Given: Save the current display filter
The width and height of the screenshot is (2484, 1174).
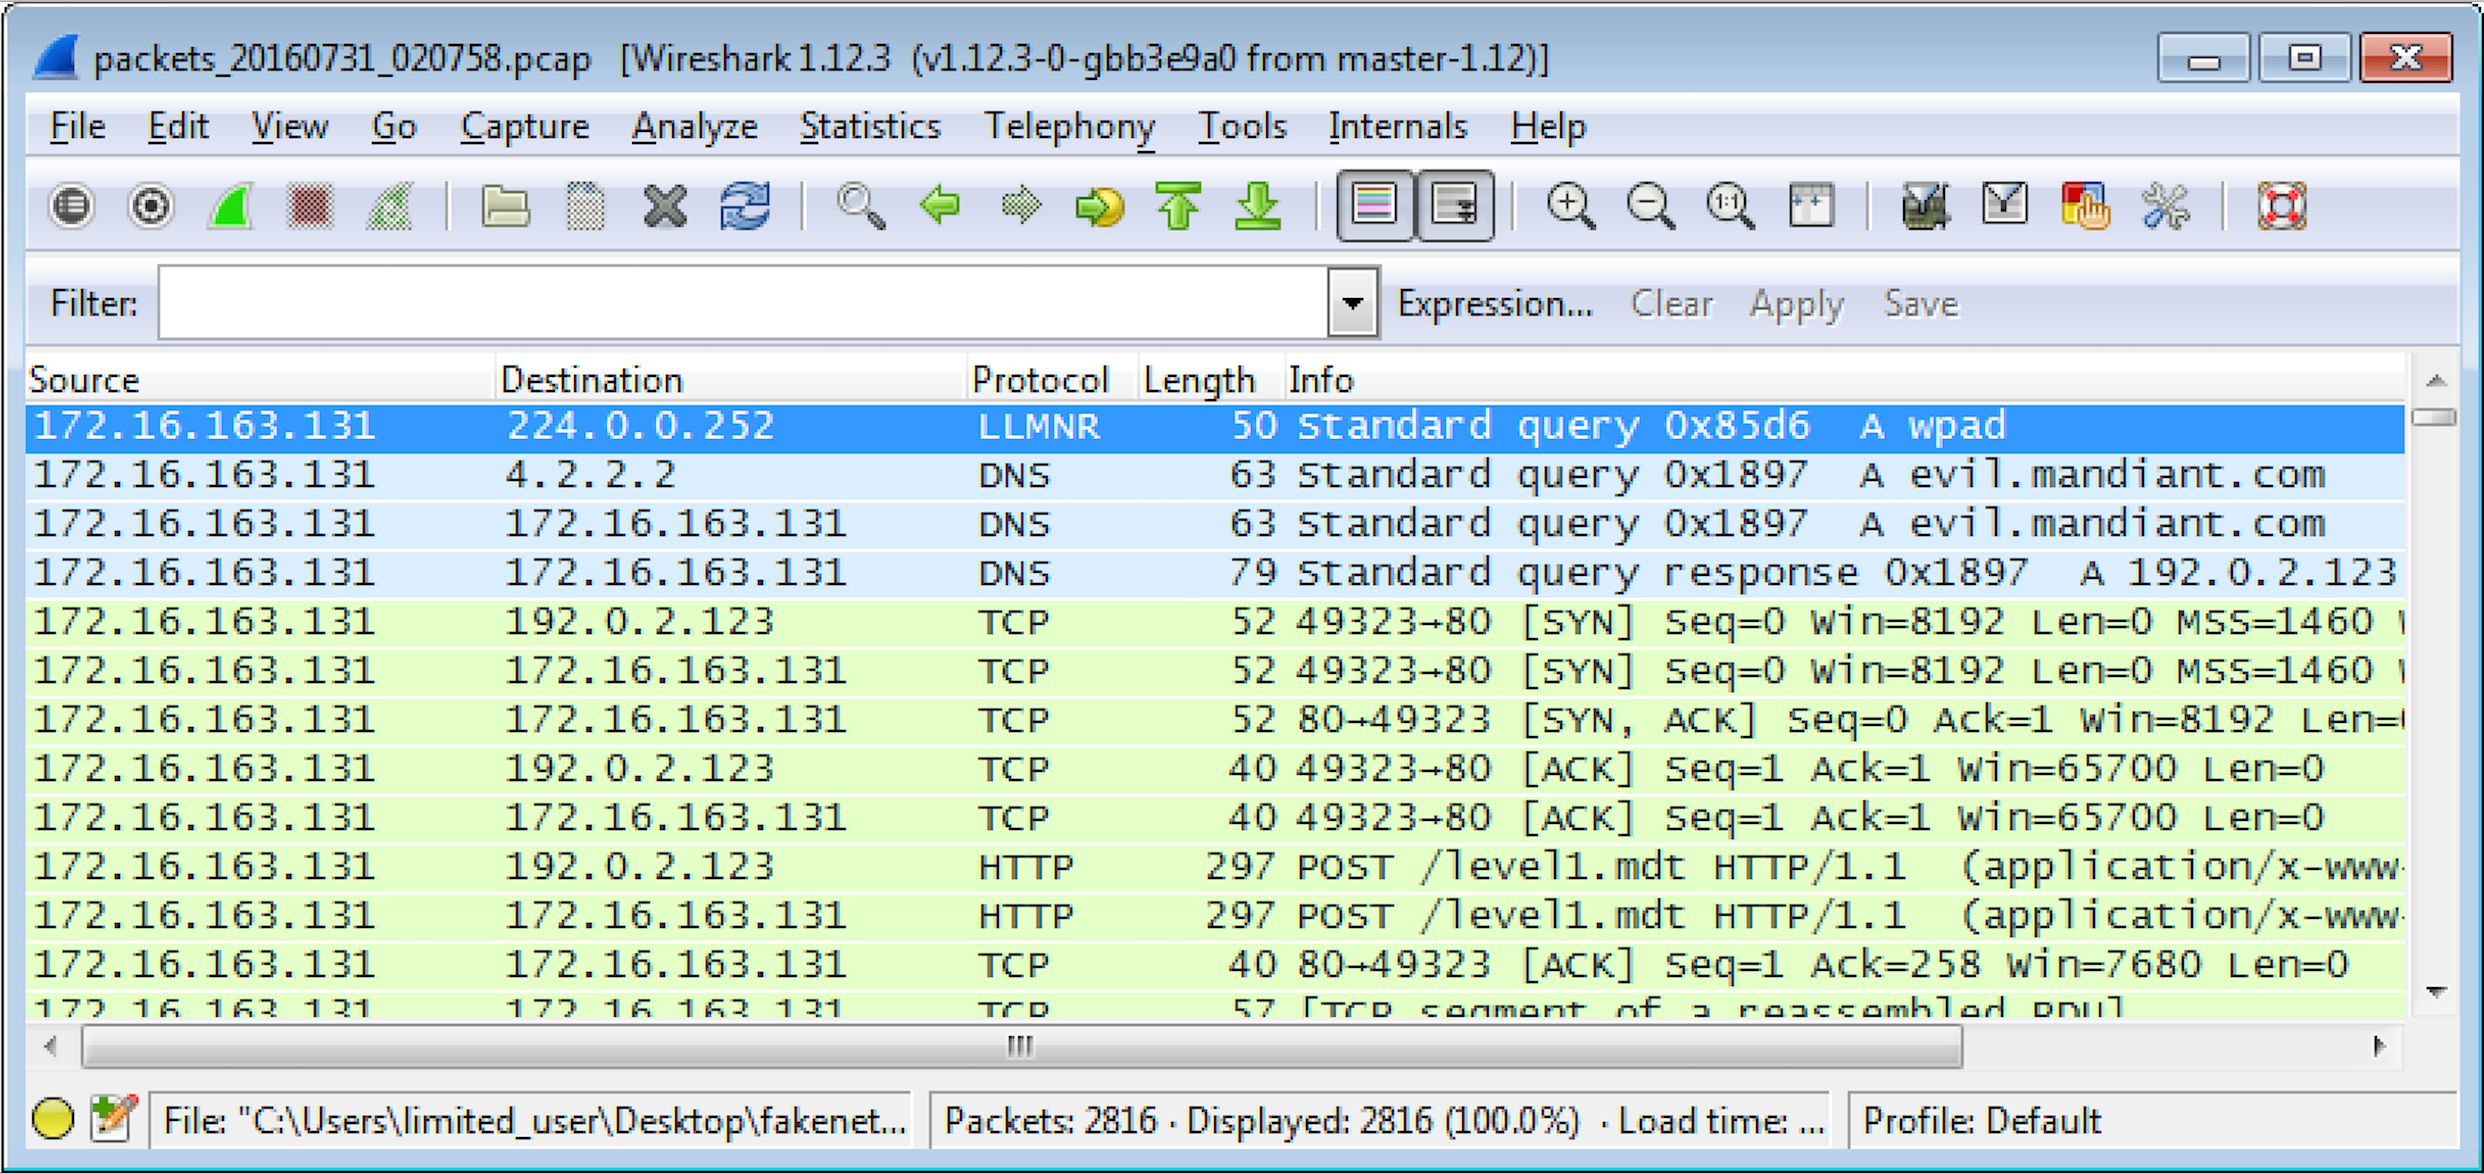Looking at the screenshot, I should click(x=1921, y=303).
